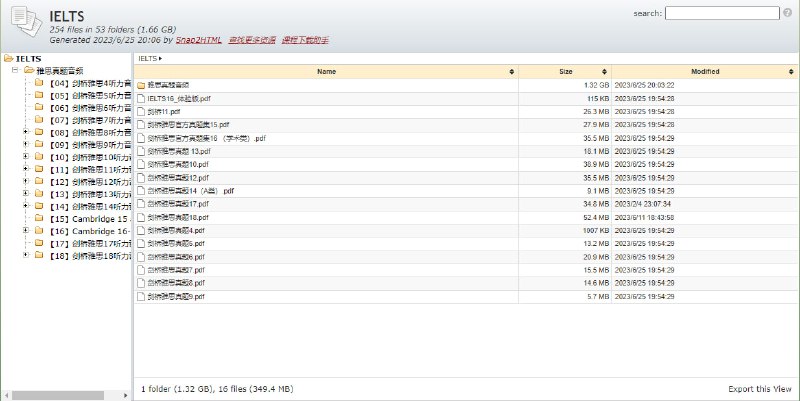Click the IELTS root folder icon in tree
The width and height of the screenshot is (800, 401).
8,59
